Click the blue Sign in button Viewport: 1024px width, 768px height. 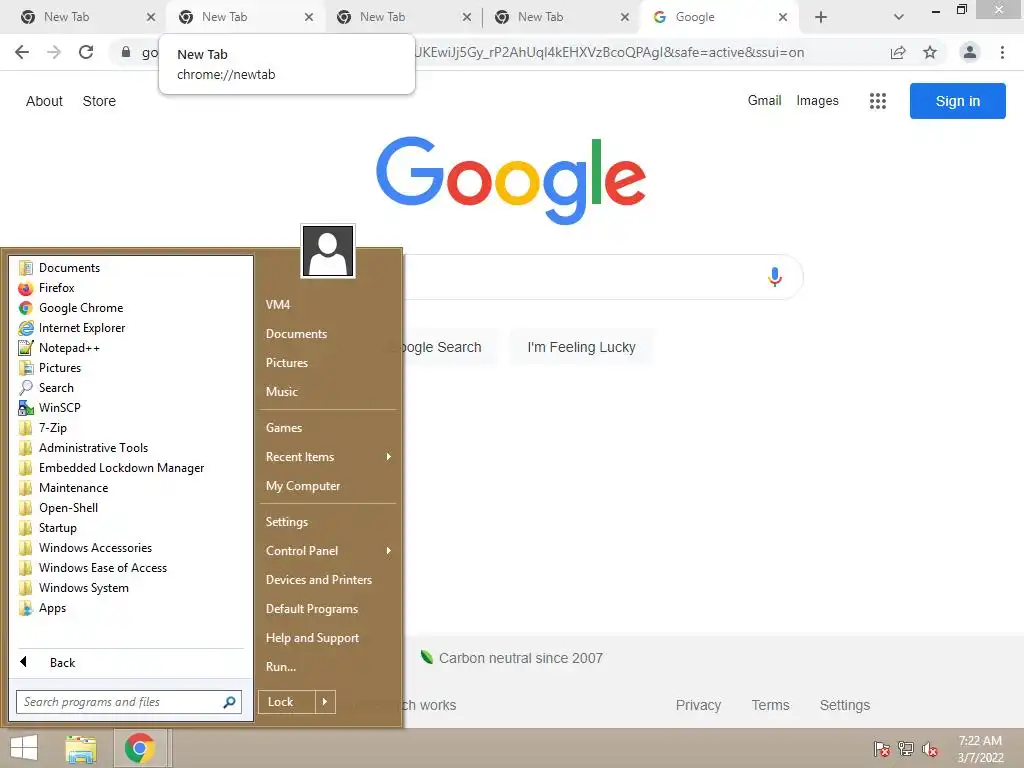point(957,101)
